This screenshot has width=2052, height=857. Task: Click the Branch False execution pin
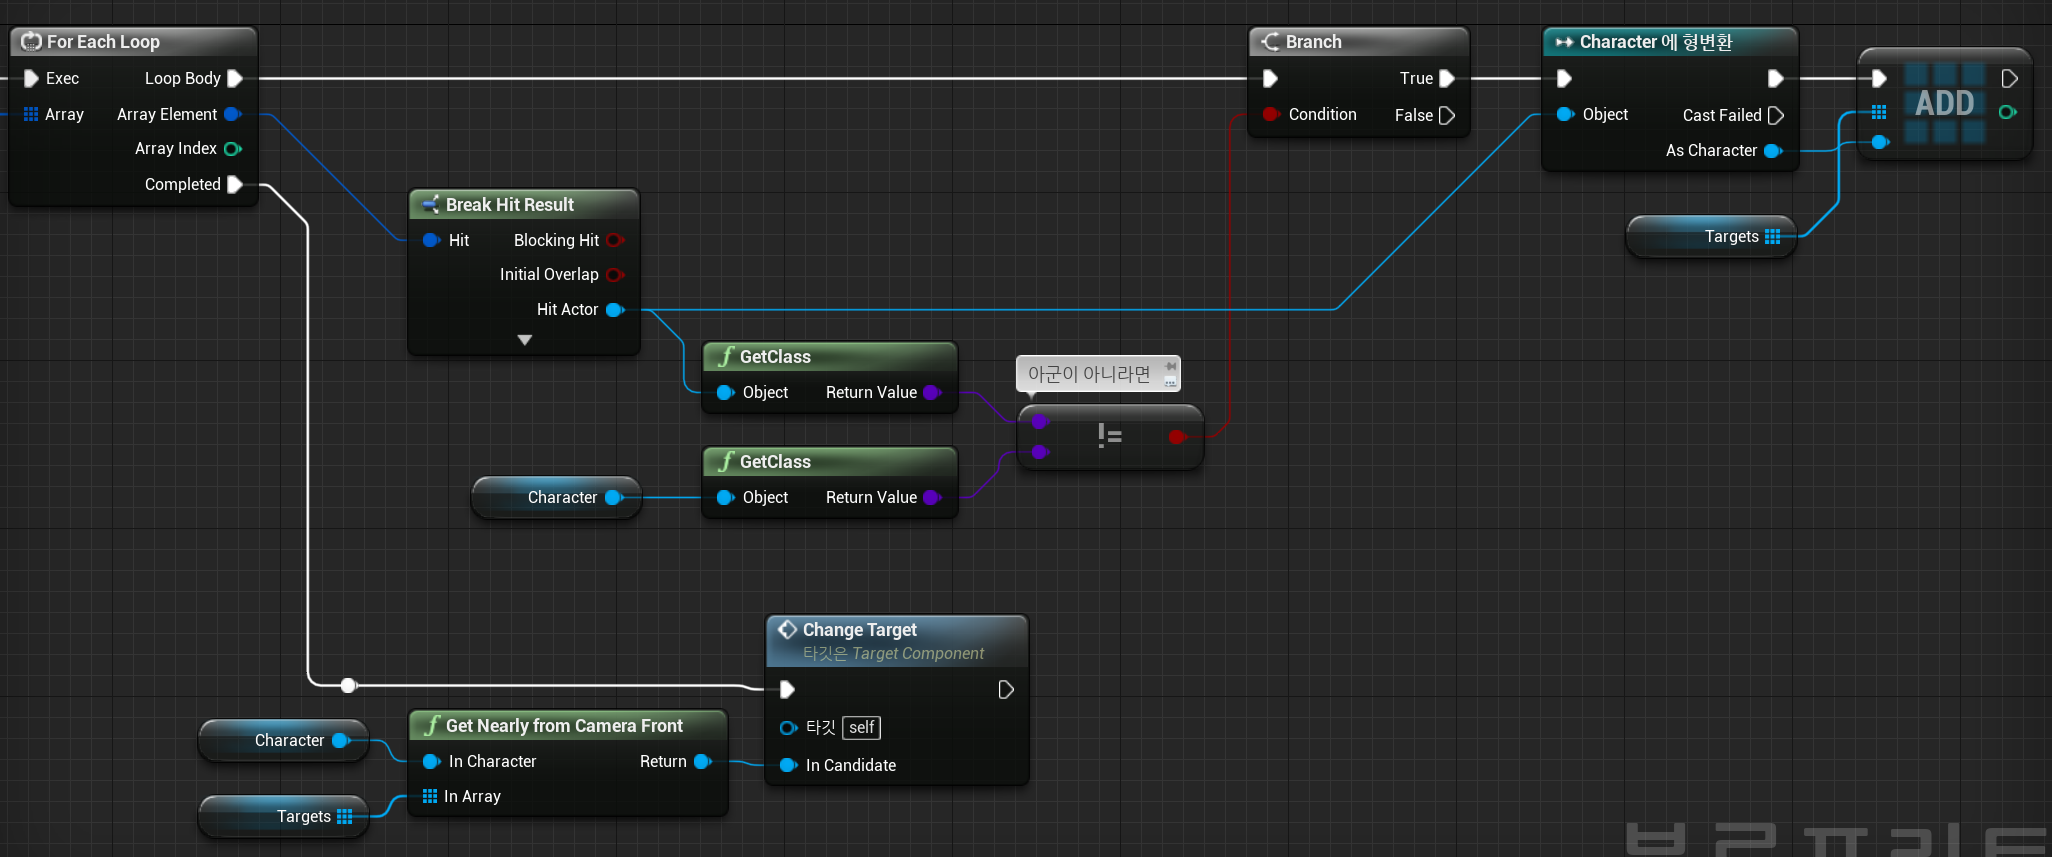(x=1447, y=115)
